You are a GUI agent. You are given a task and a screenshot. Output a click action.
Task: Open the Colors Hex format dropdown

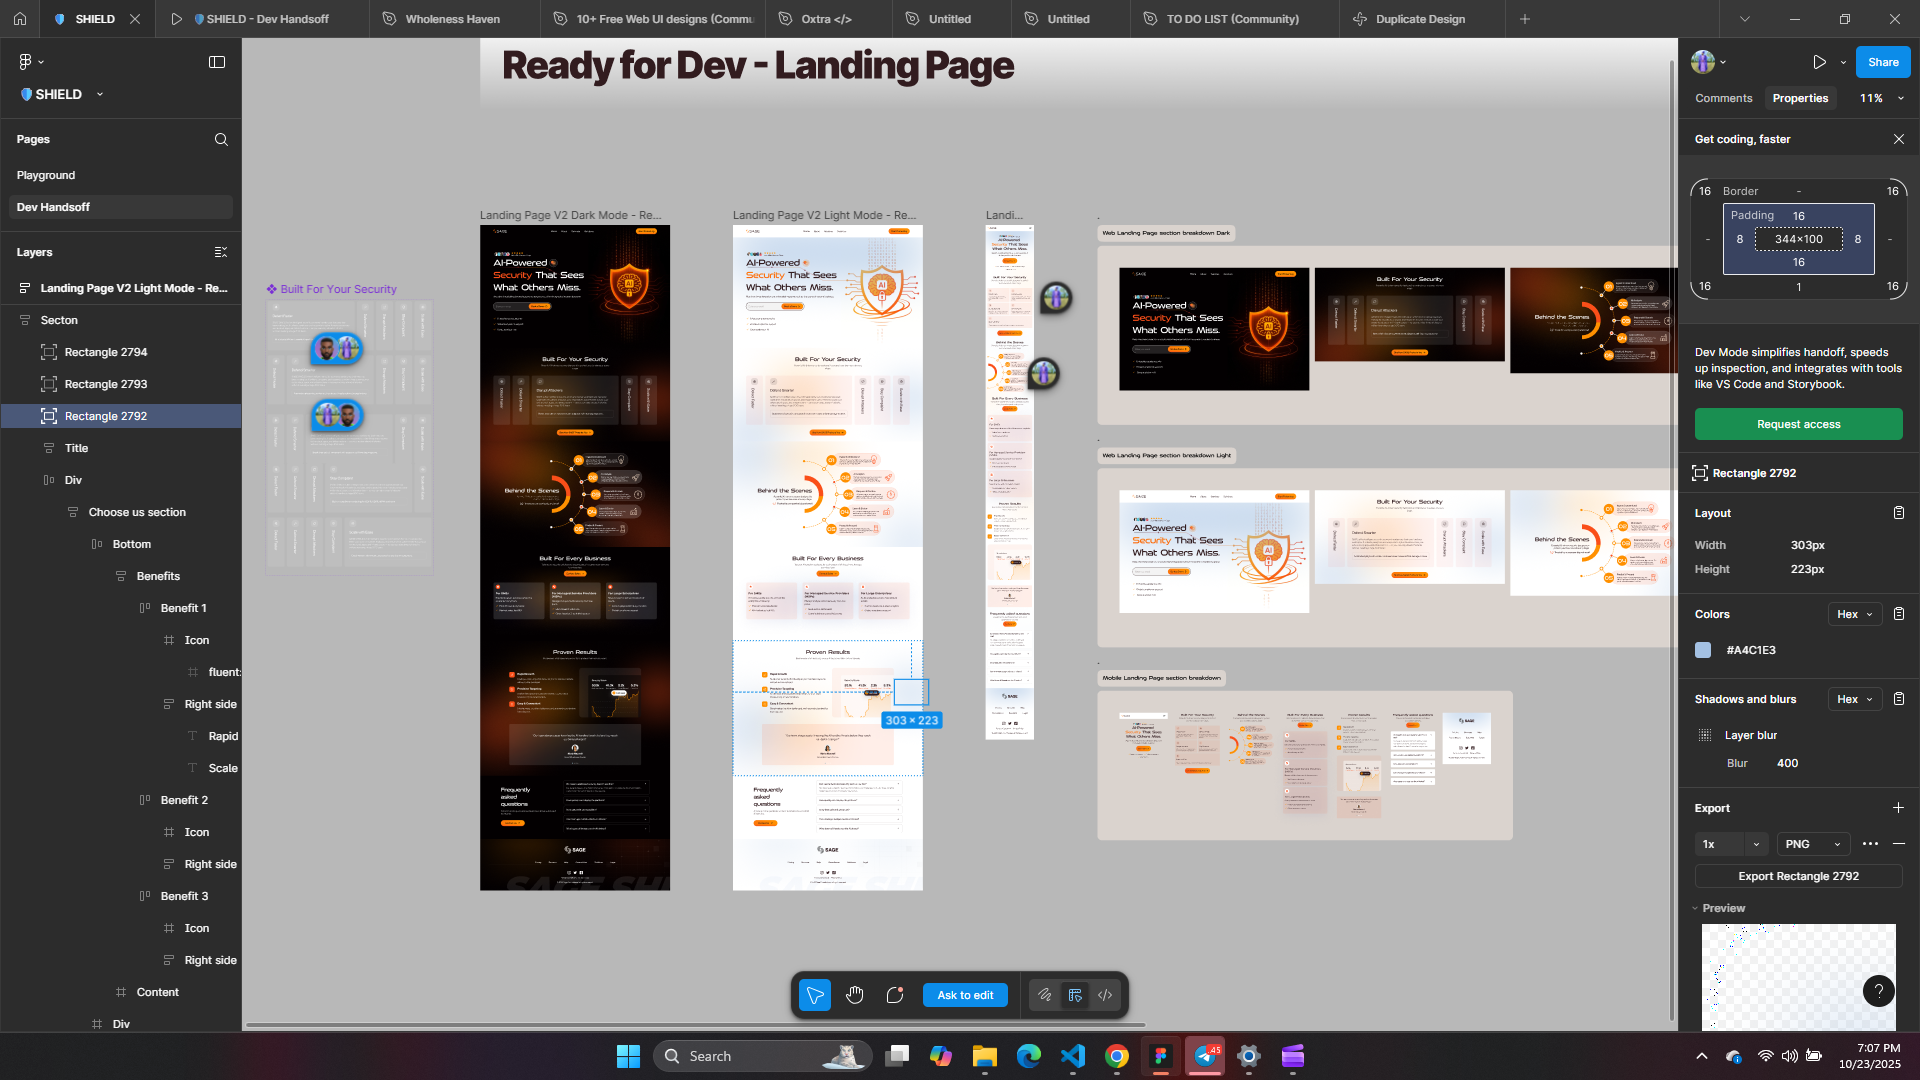pyautogui.click(x=1855, y=614)
